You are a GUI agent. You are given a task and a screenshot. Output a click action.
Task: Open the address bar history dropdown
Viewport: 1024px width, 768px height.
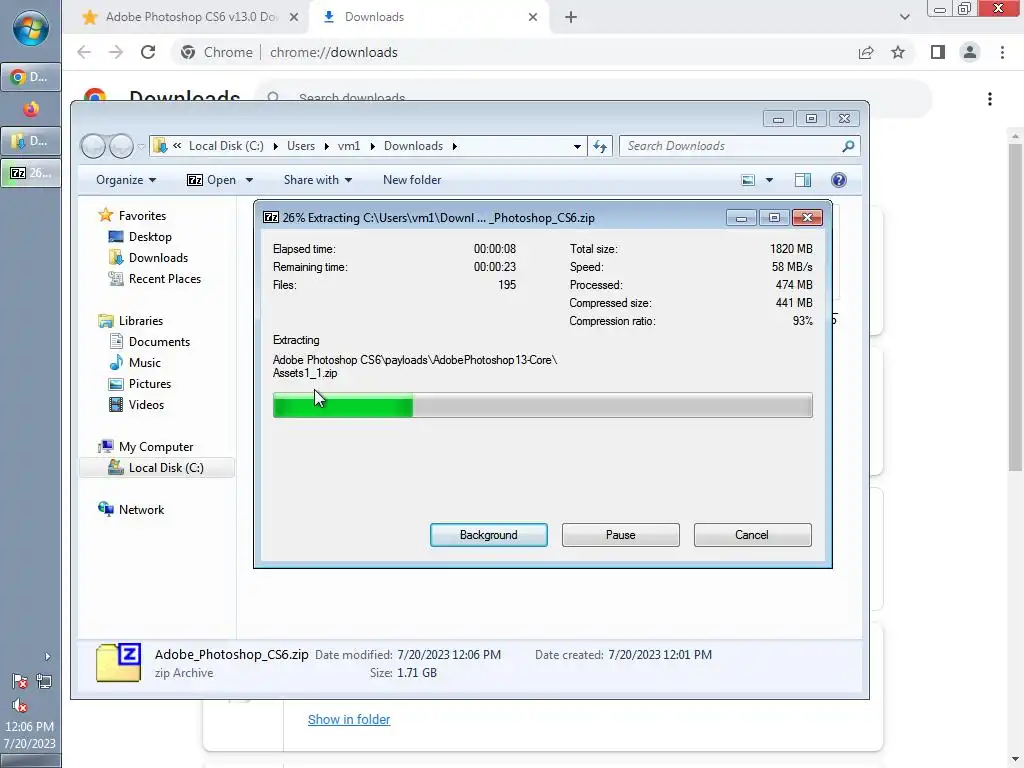[577, 146]
